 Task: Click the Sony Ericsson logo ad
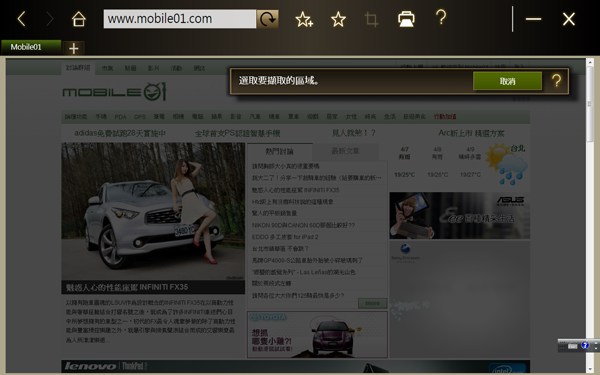coord(405,253)
